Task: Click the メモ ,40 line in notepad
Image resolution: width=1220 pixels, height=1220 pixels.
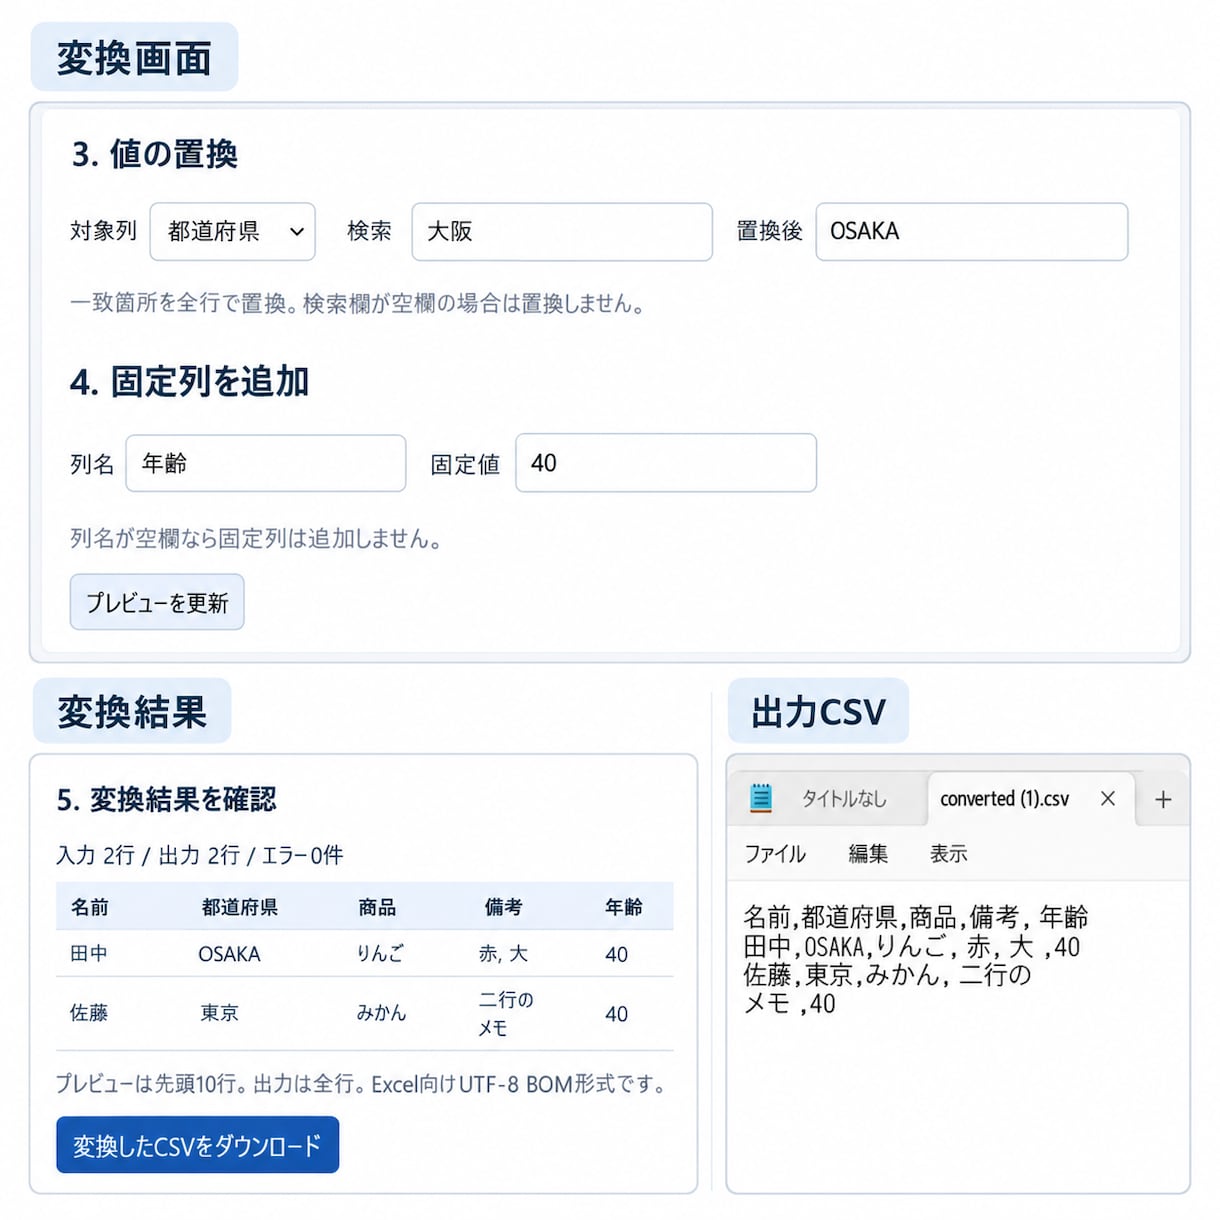Action: [x=789, y=1004]
